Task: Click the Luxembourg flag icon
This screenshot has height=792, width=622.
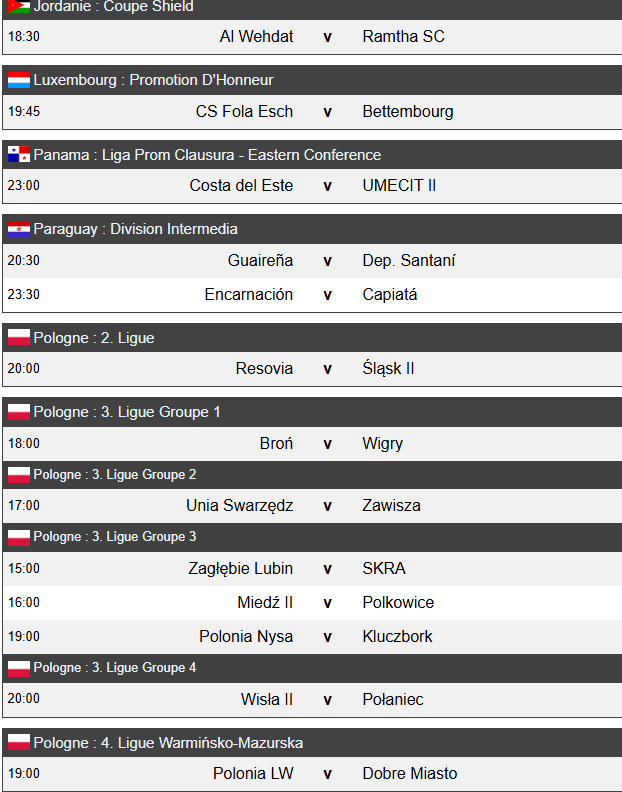Action: [x=18, y=80]
